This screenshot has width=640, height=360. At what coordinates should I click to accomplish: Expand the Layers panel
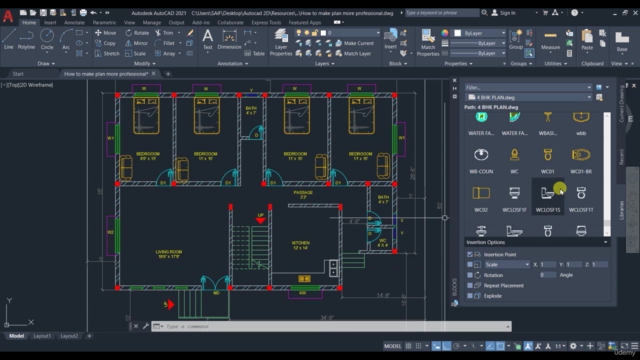(324, 63)
